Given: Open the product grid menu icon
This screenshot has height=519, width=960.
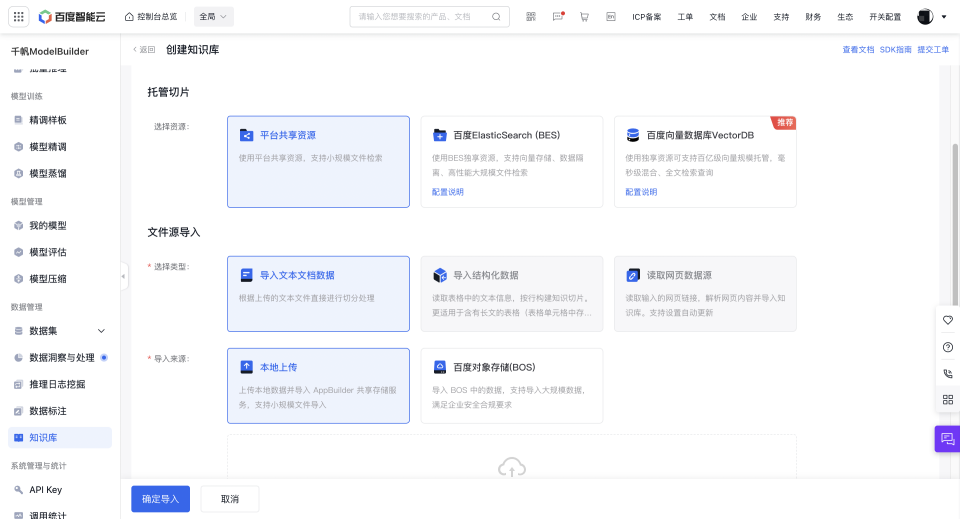Looking at the screenshot, I should click(19, 17).
